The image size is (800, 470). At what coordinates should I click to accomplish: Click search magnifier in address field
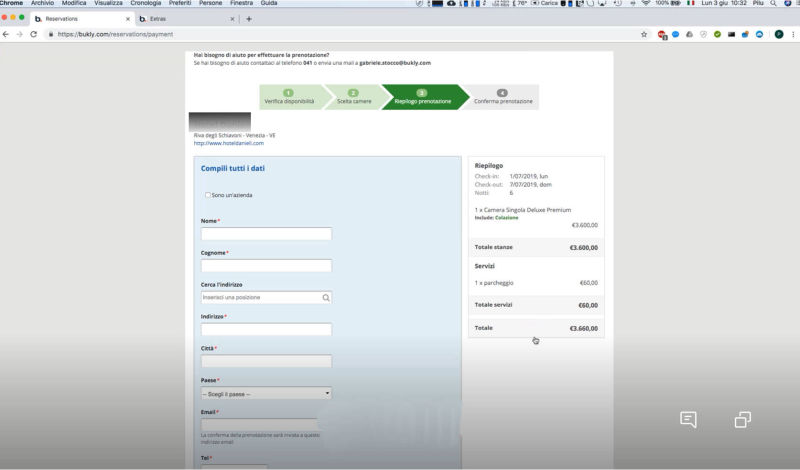pos(325,297)
